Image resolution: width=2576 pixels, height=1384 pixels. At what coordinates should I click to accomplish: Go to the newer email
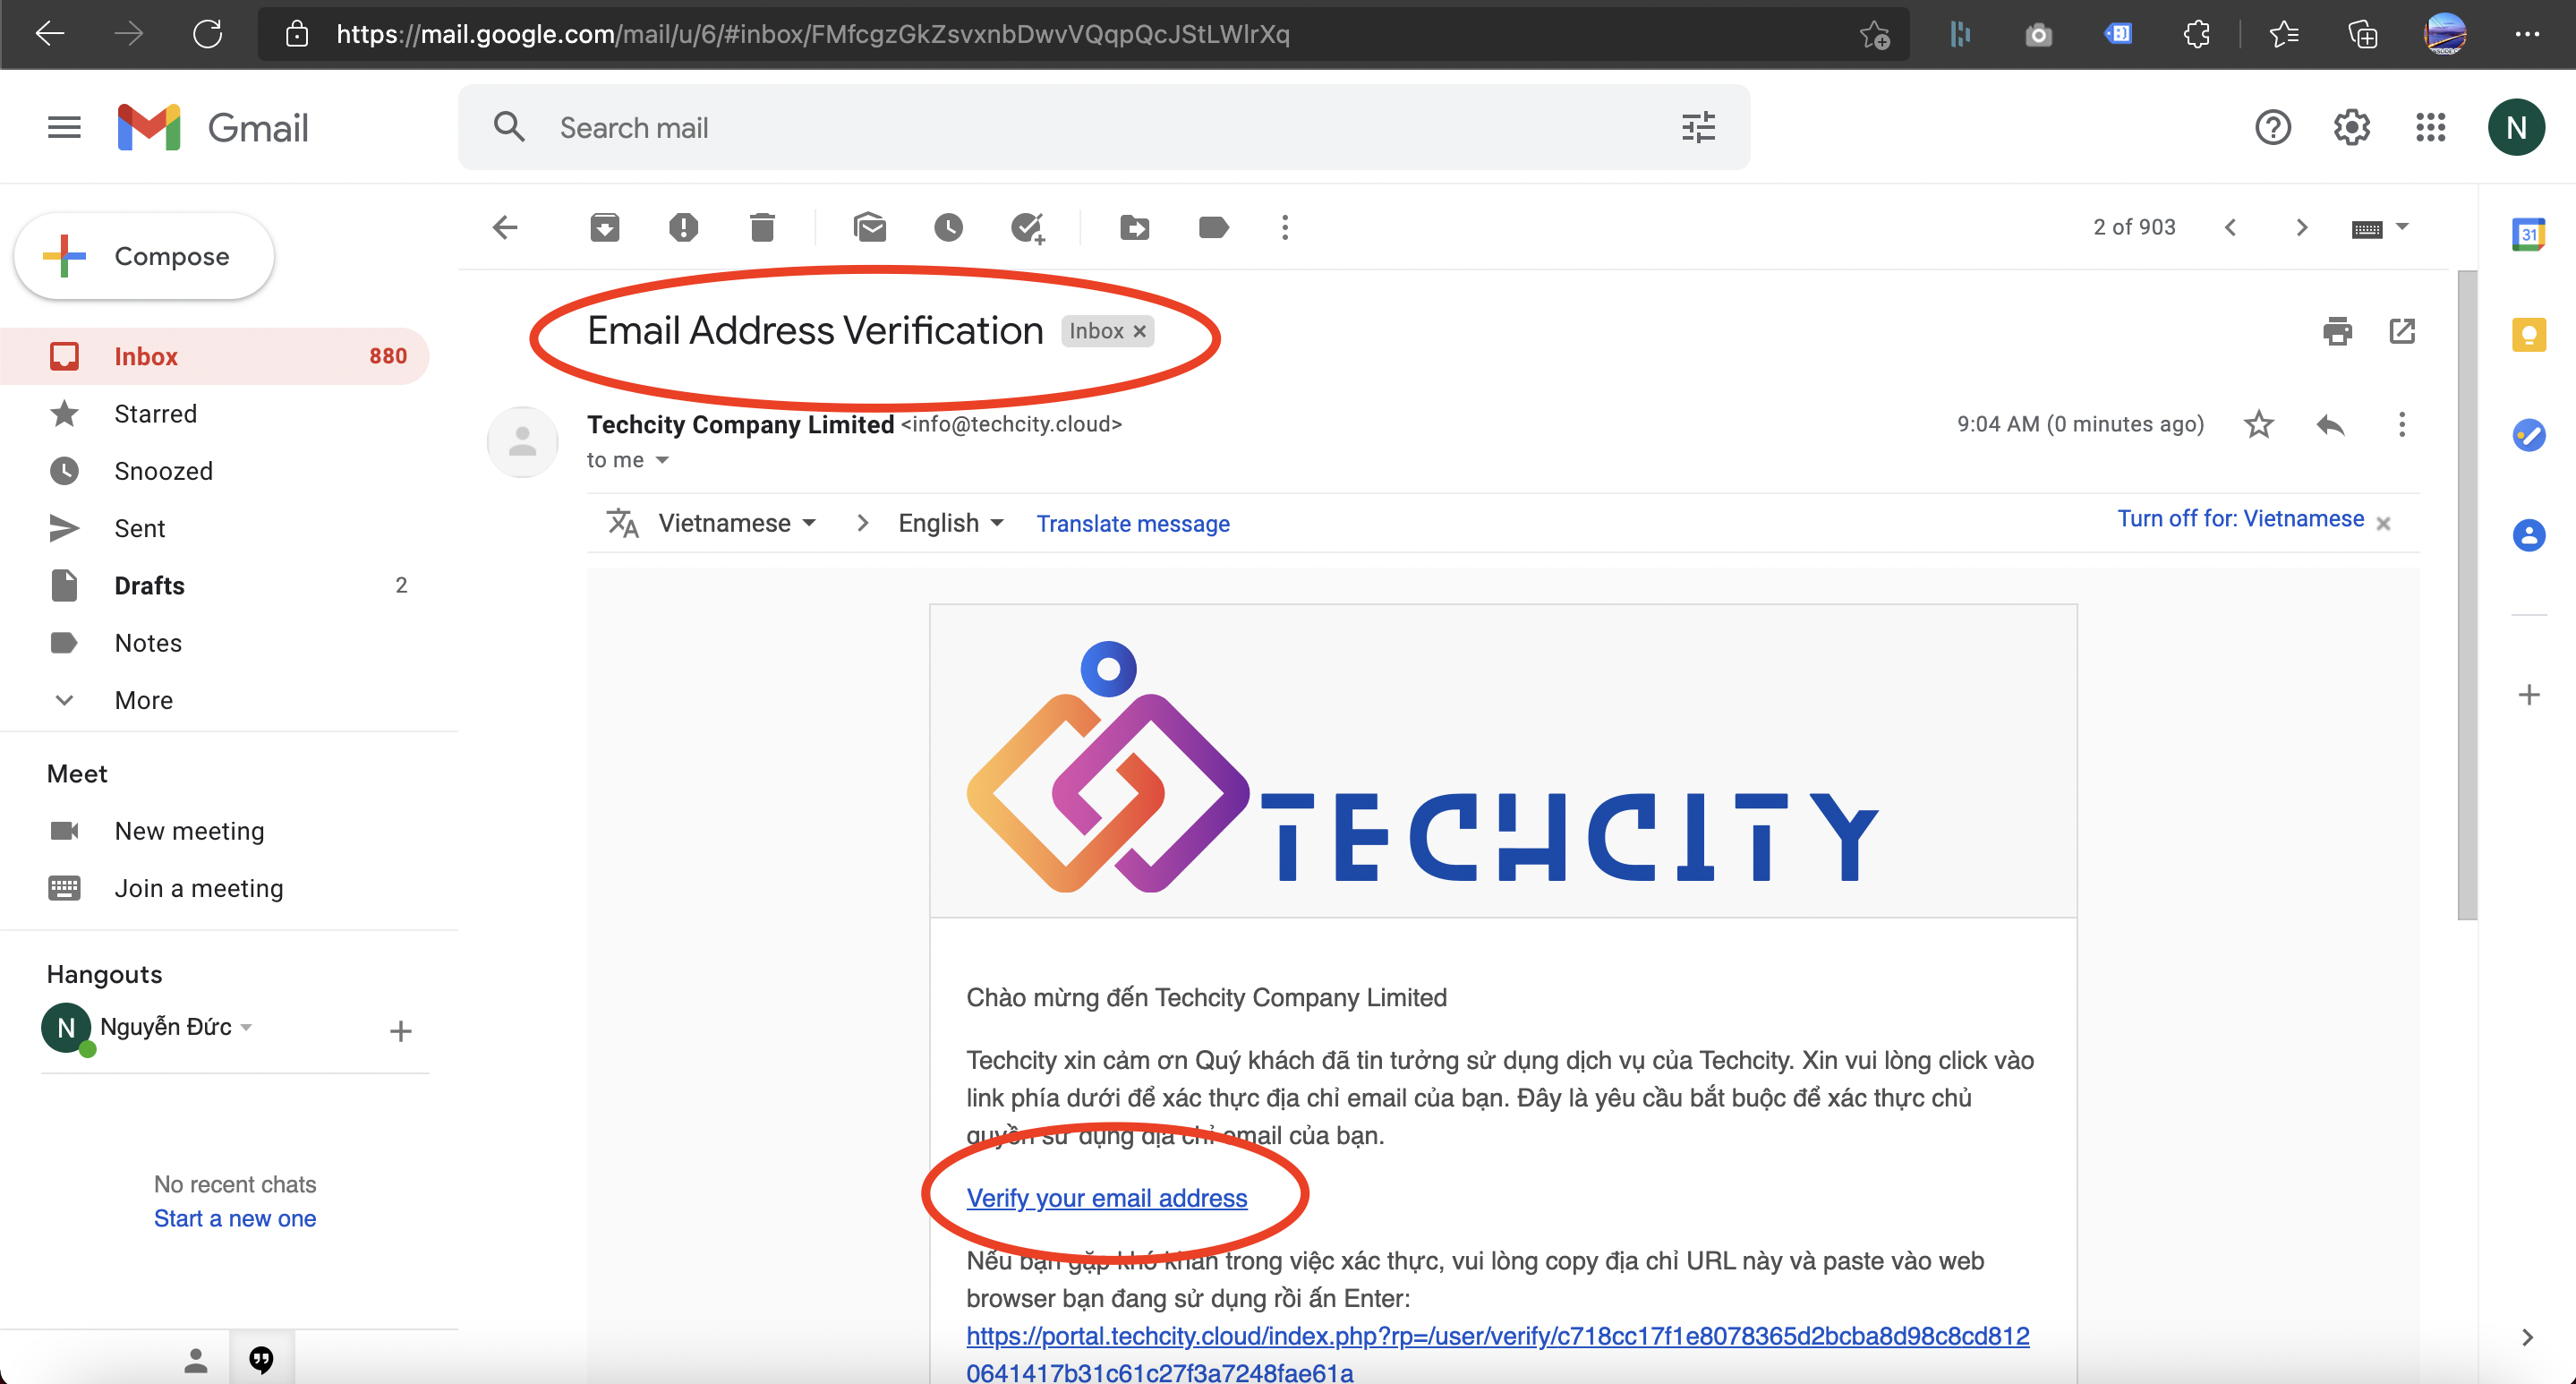pyautogui.click(x=2230, y=227)
